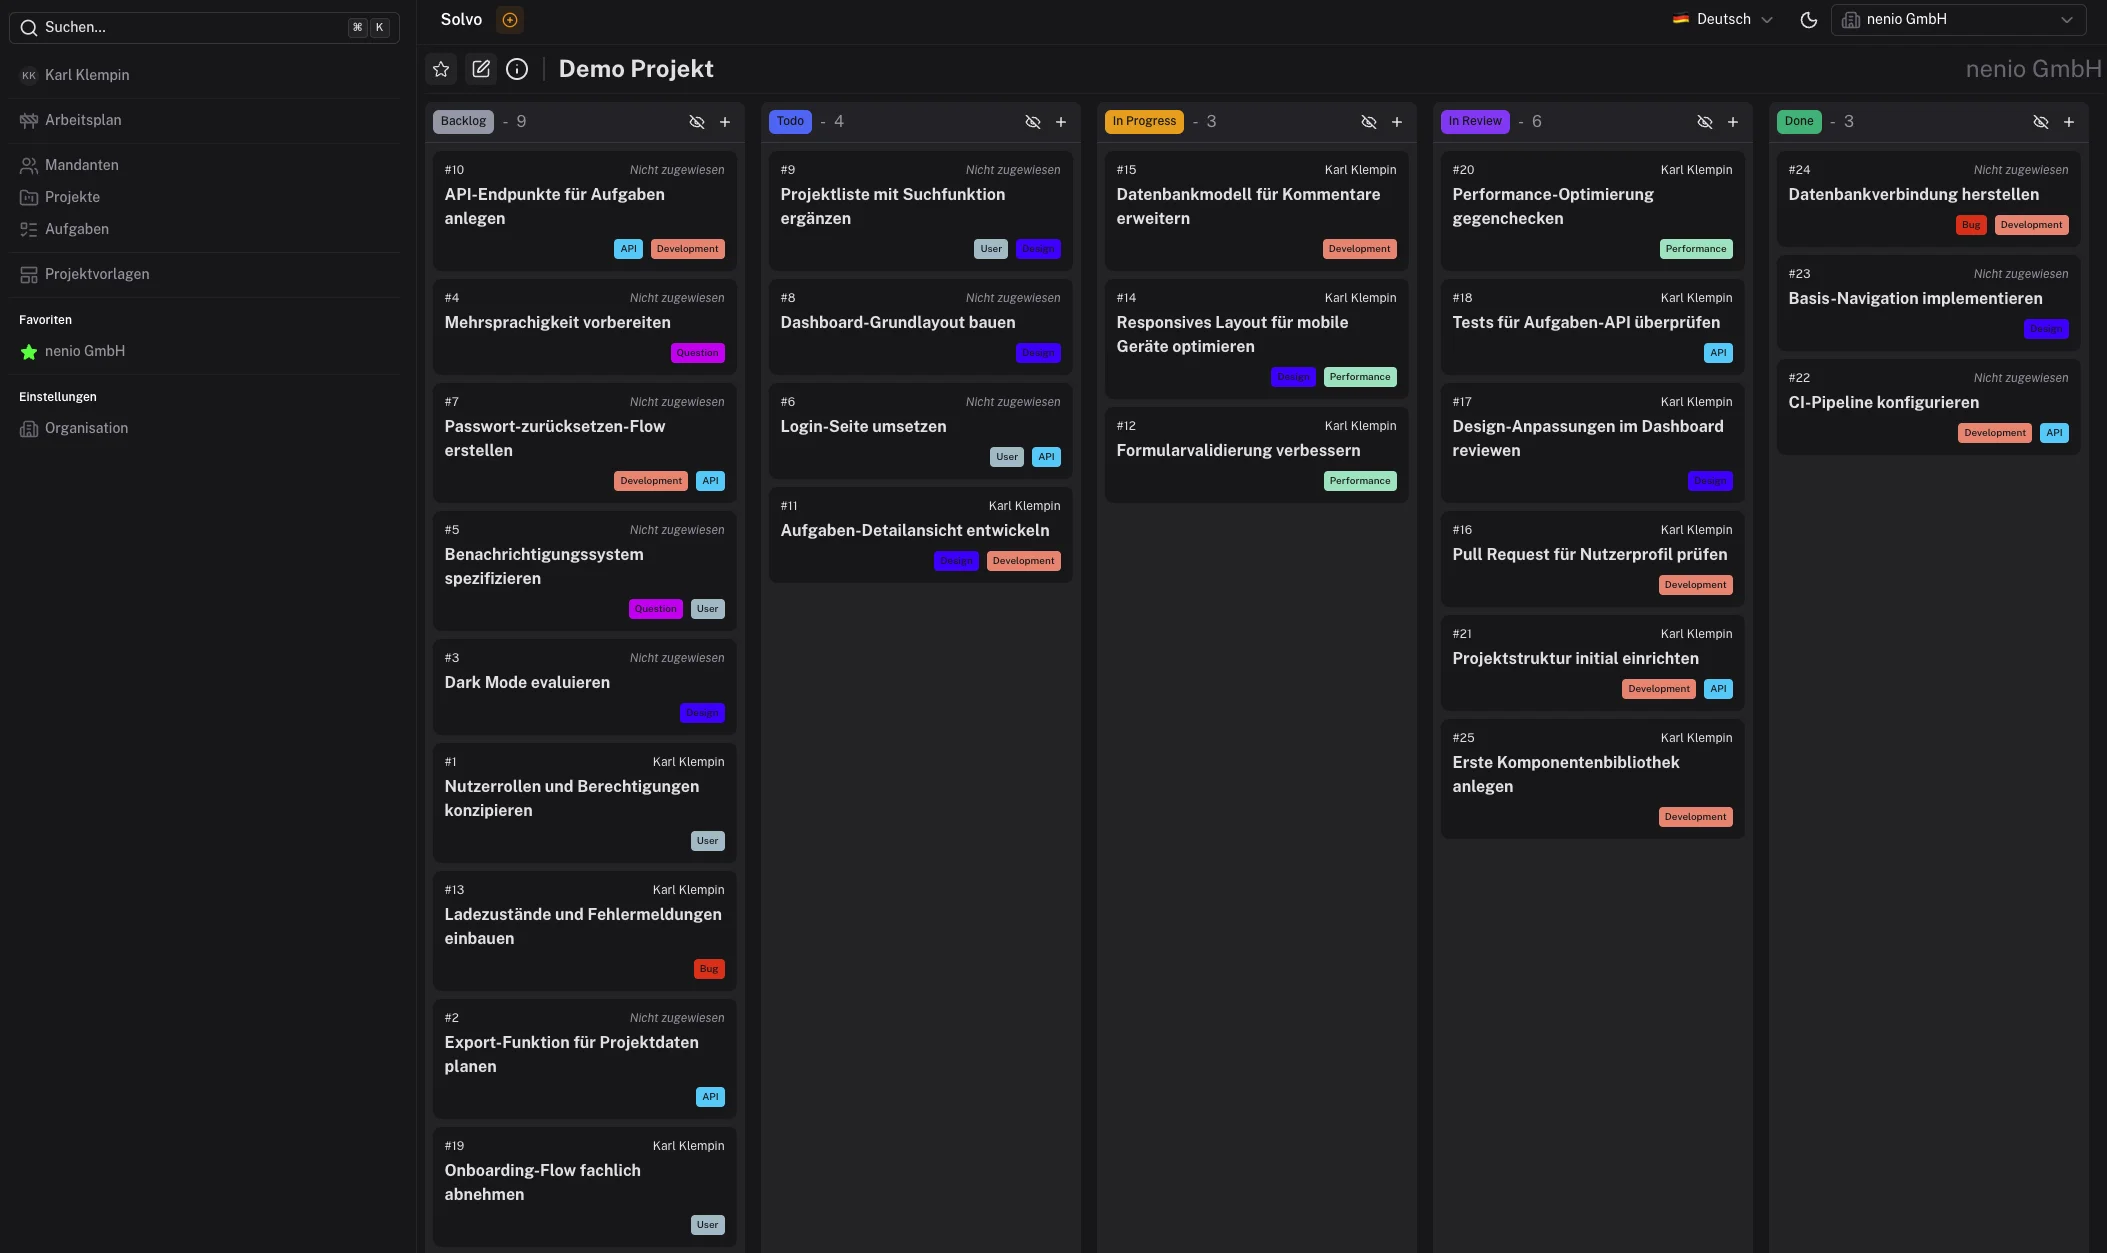Screen dimensions: 2107x1253
Task: Click the orange plus icon beside Solvo
Action: point(510,19)
